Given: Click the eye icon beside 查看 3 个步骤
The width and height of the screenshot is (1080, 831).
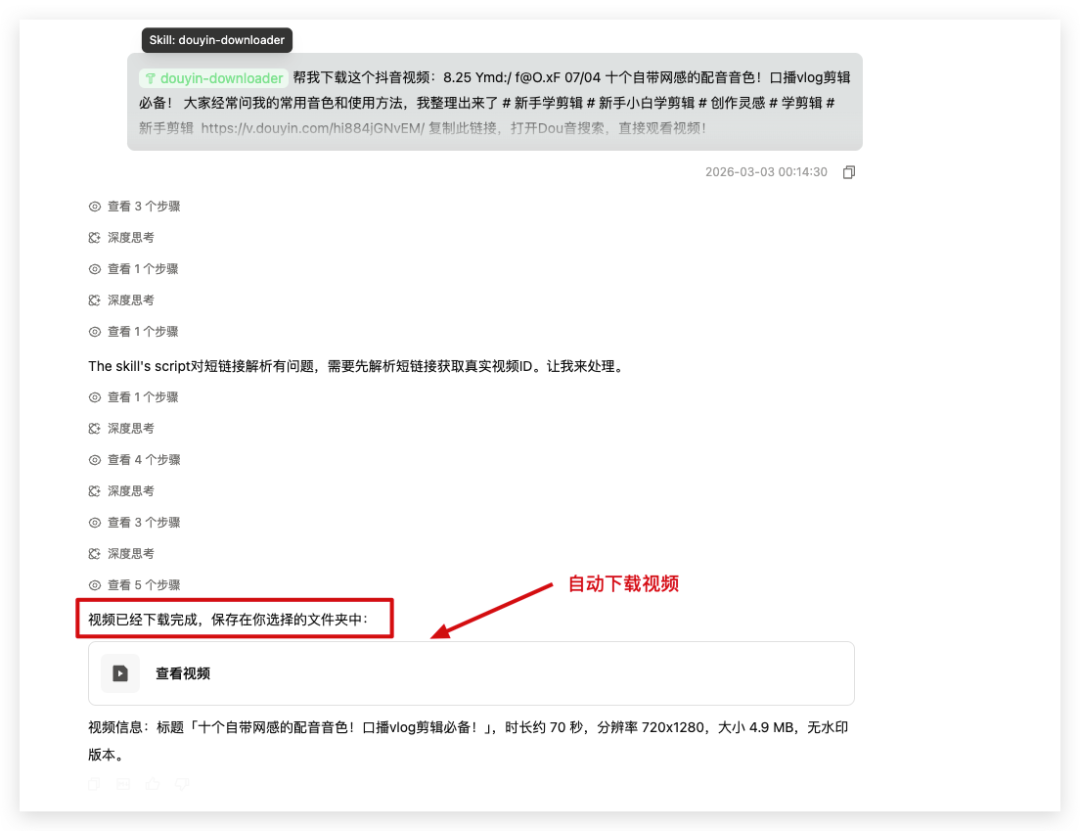Looking at the screenshot, I should [x=93, y=206].
